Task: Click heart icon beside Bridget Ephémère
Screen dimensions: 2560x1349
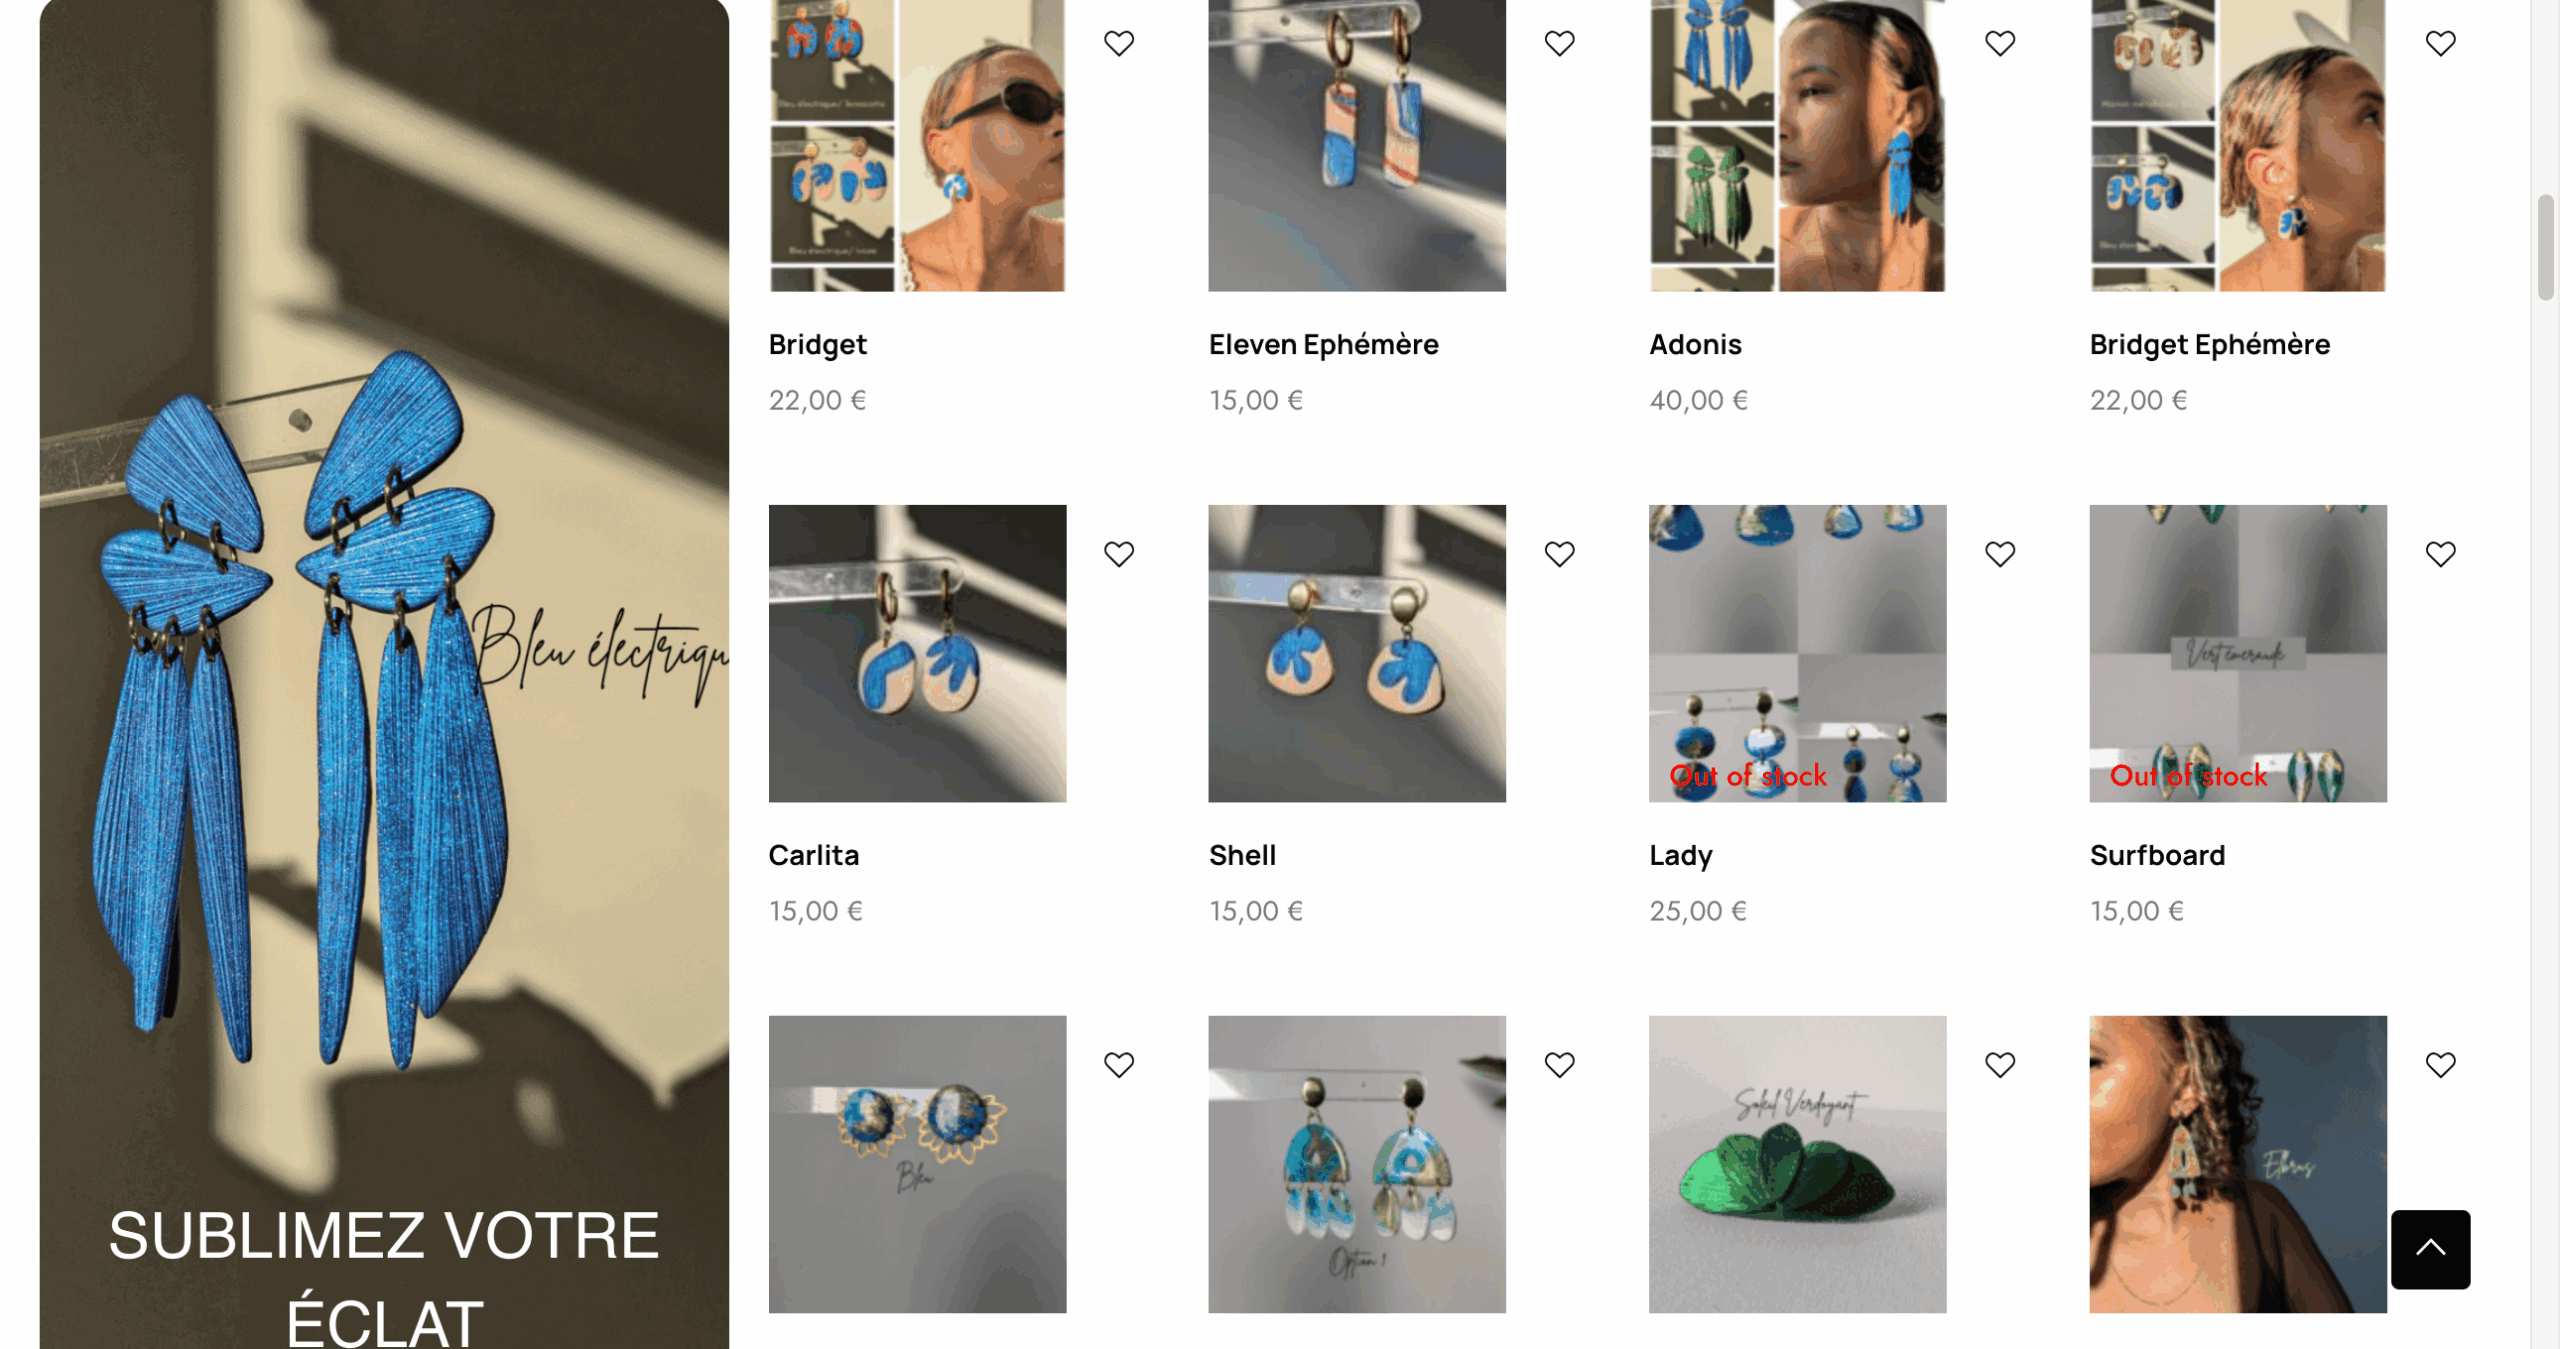Action: click(x=2440, y=43)
